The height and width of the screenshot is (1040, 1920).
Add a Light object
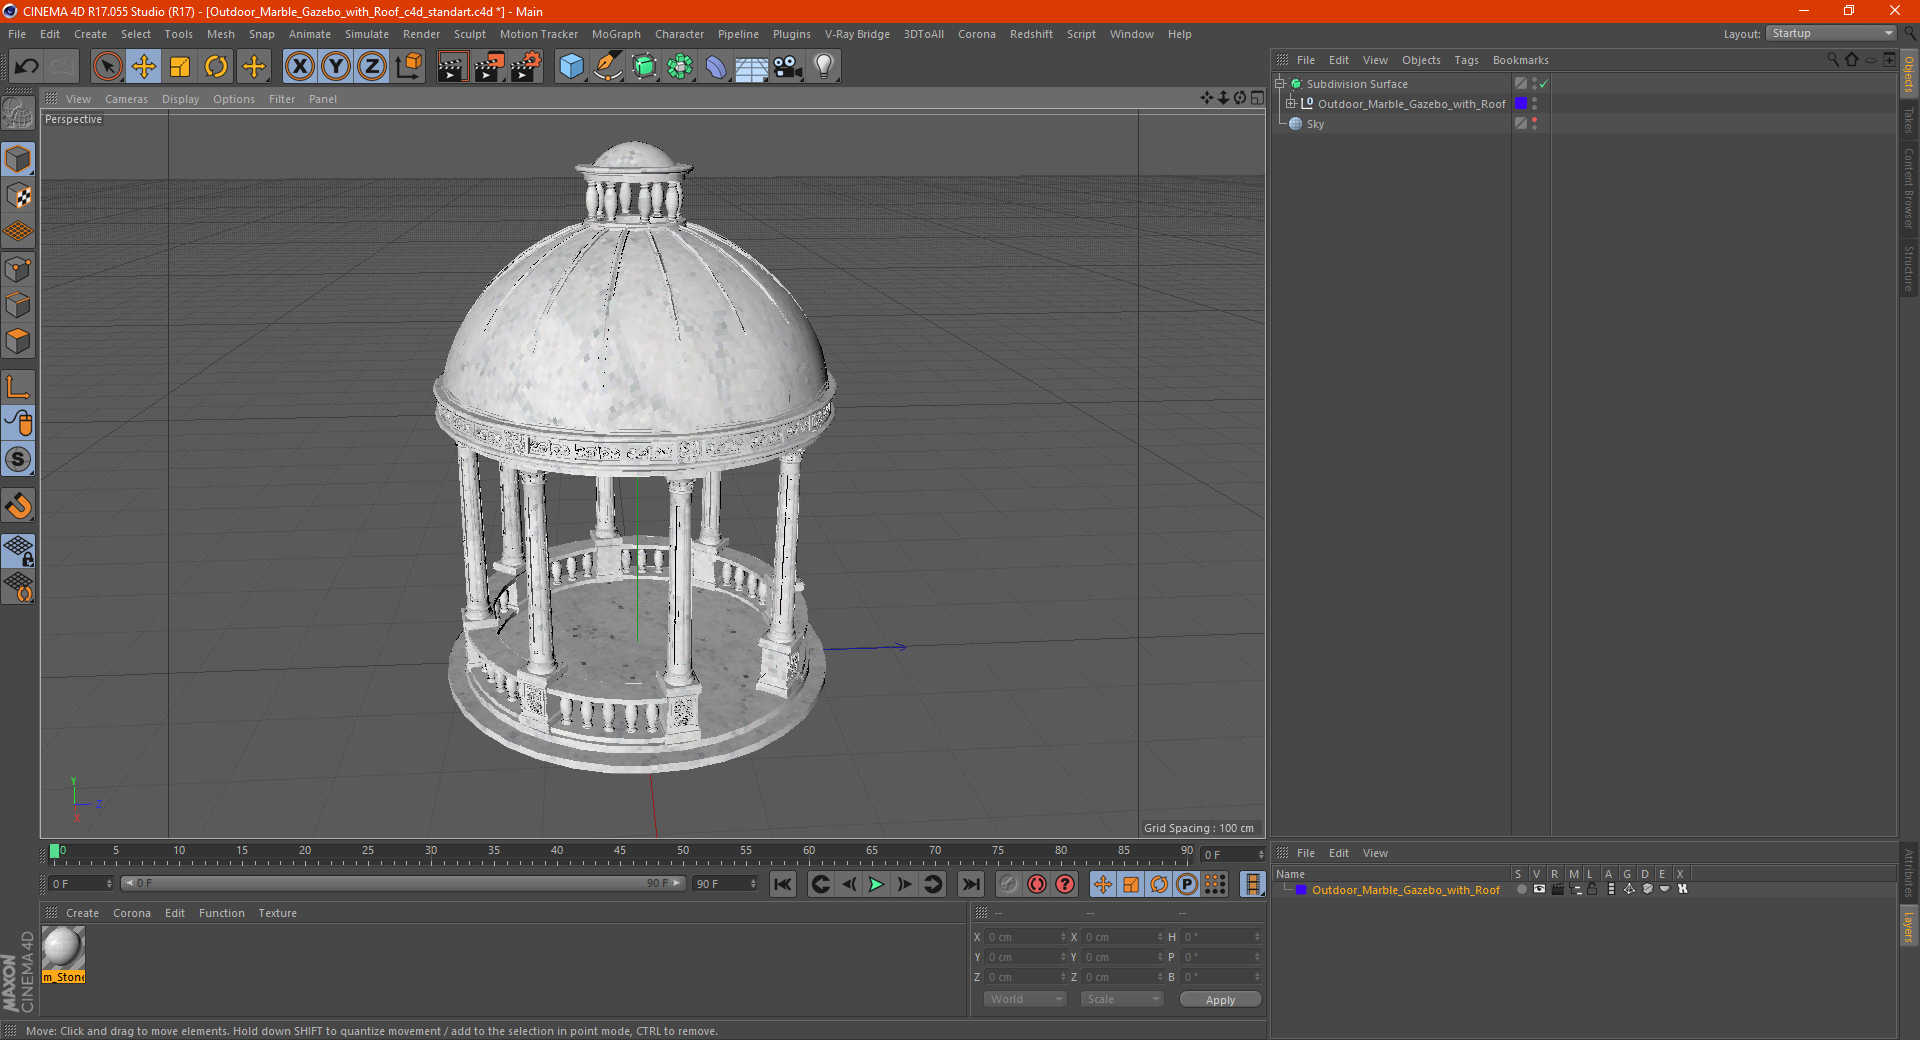824,67
